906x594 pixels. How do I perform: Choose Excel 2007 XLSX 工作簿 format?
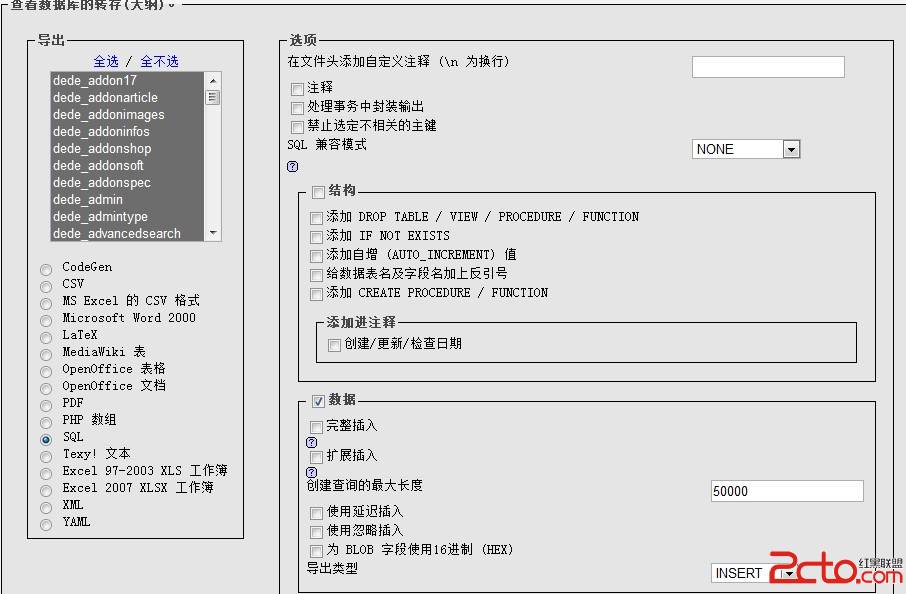coord(46,491)
